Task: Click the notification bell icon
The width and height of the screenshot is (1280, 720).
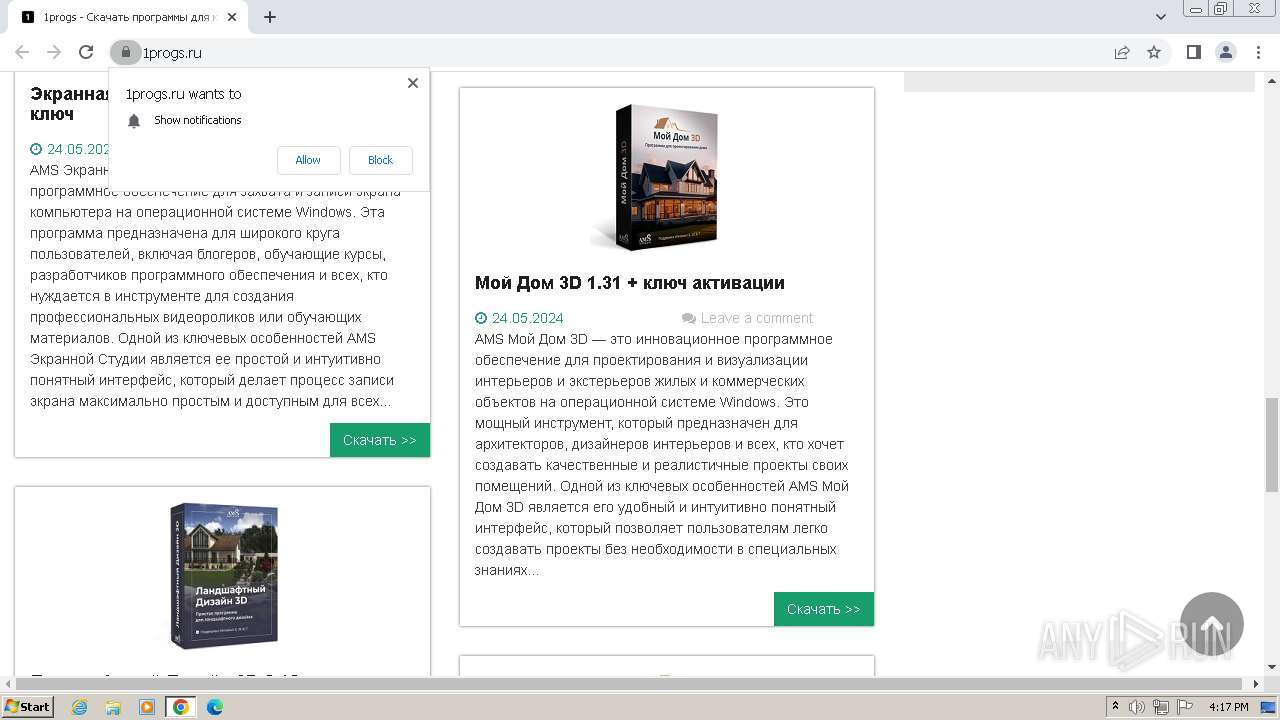Action: [134, 120]
